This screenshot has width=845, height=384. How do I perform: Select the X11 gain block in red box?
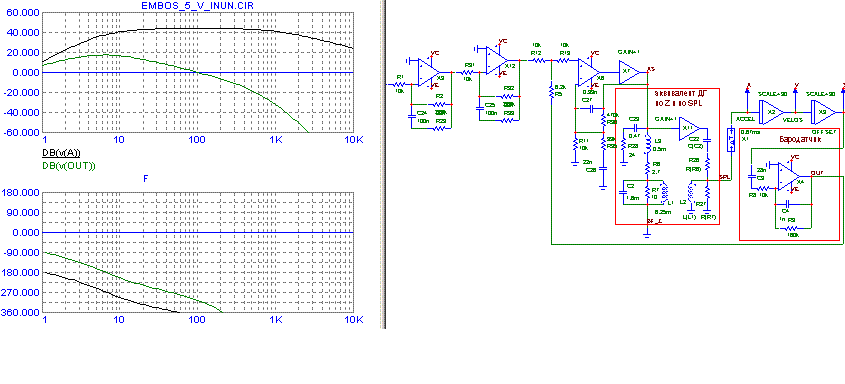pyautogui.click(x=690, y=129)
